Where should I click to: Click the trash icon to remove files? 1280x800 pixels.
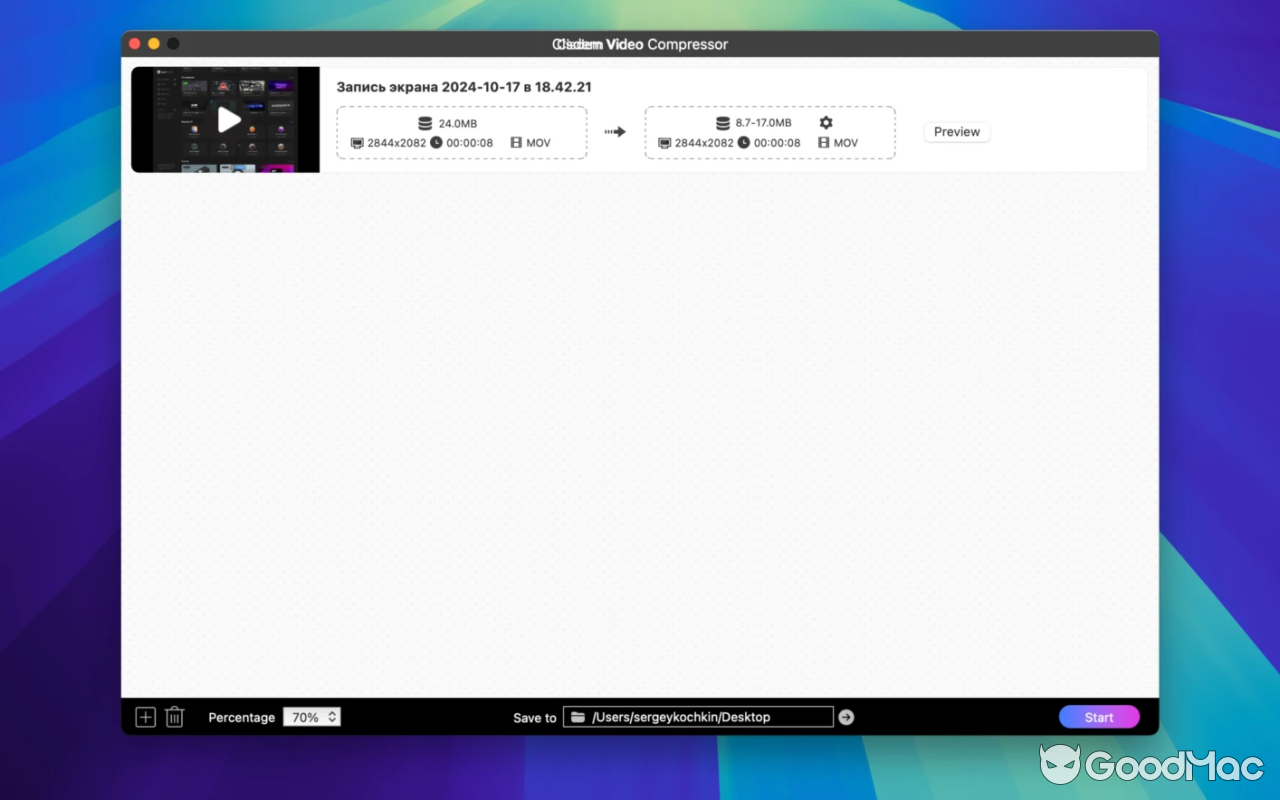175,717
